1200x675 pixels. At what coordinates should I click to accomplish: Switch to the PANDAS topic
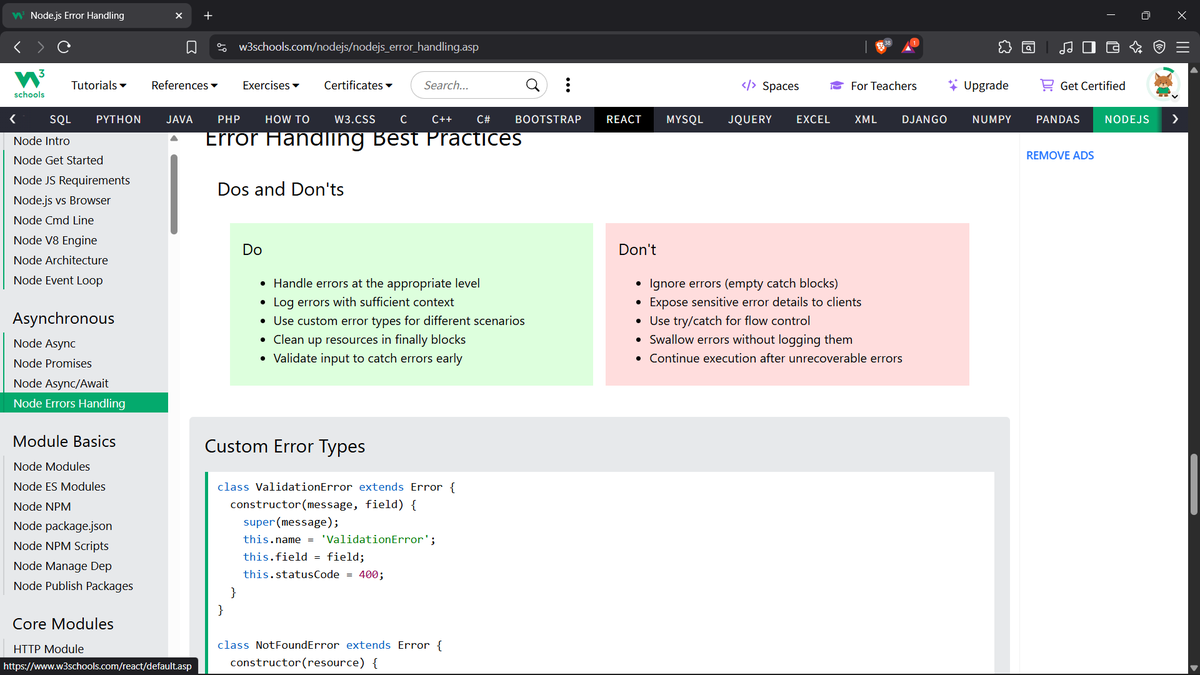[x=1058, y=119]
